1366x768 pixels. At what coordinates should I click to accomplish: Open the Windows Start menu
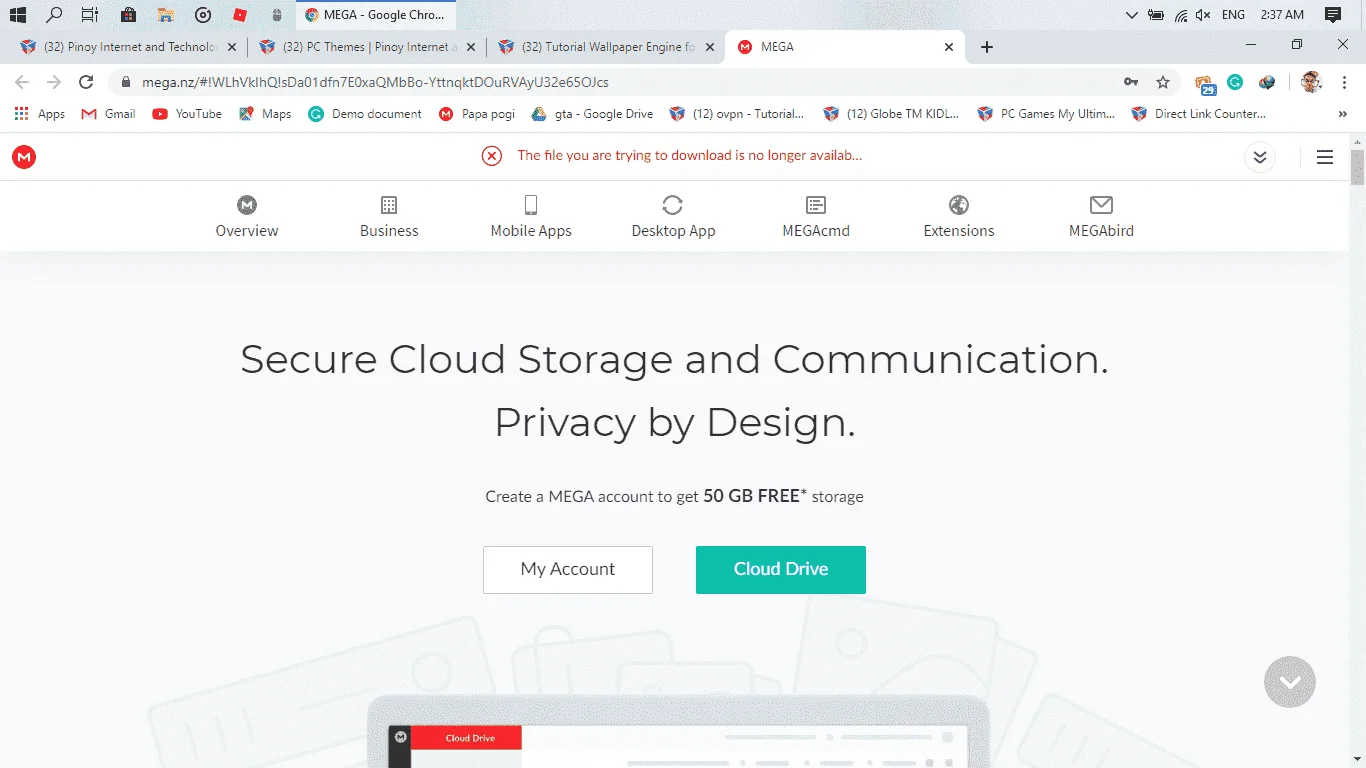tap(17, 15)
